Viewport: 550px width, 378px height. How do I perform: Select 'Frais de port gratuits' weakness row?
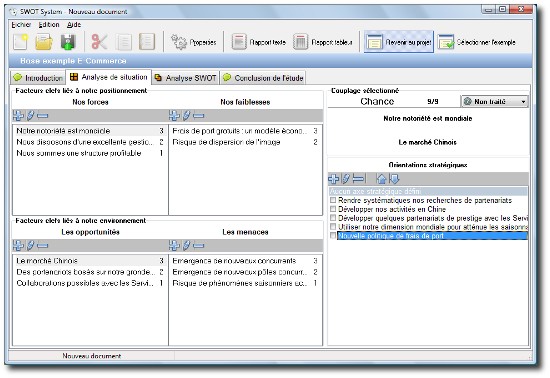pos(245,131)
